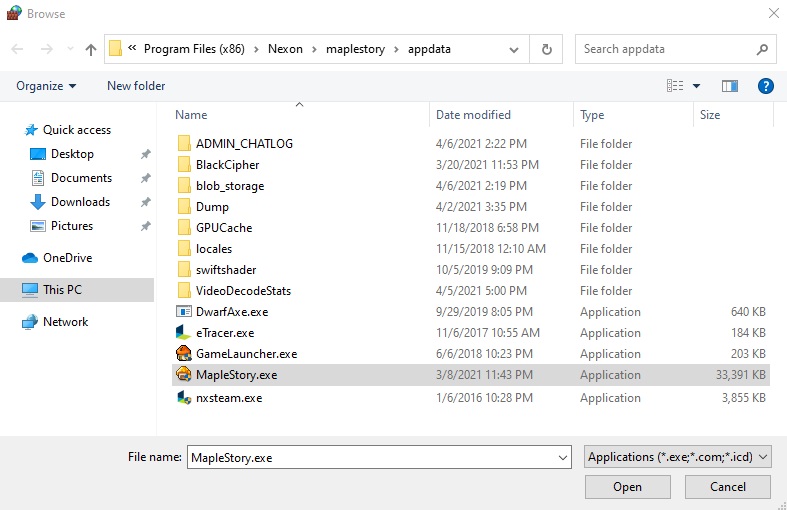This screenshot has width=787, height=510.
Task: Navigate to Nexon breadcrumb
Action: [285, 49]
